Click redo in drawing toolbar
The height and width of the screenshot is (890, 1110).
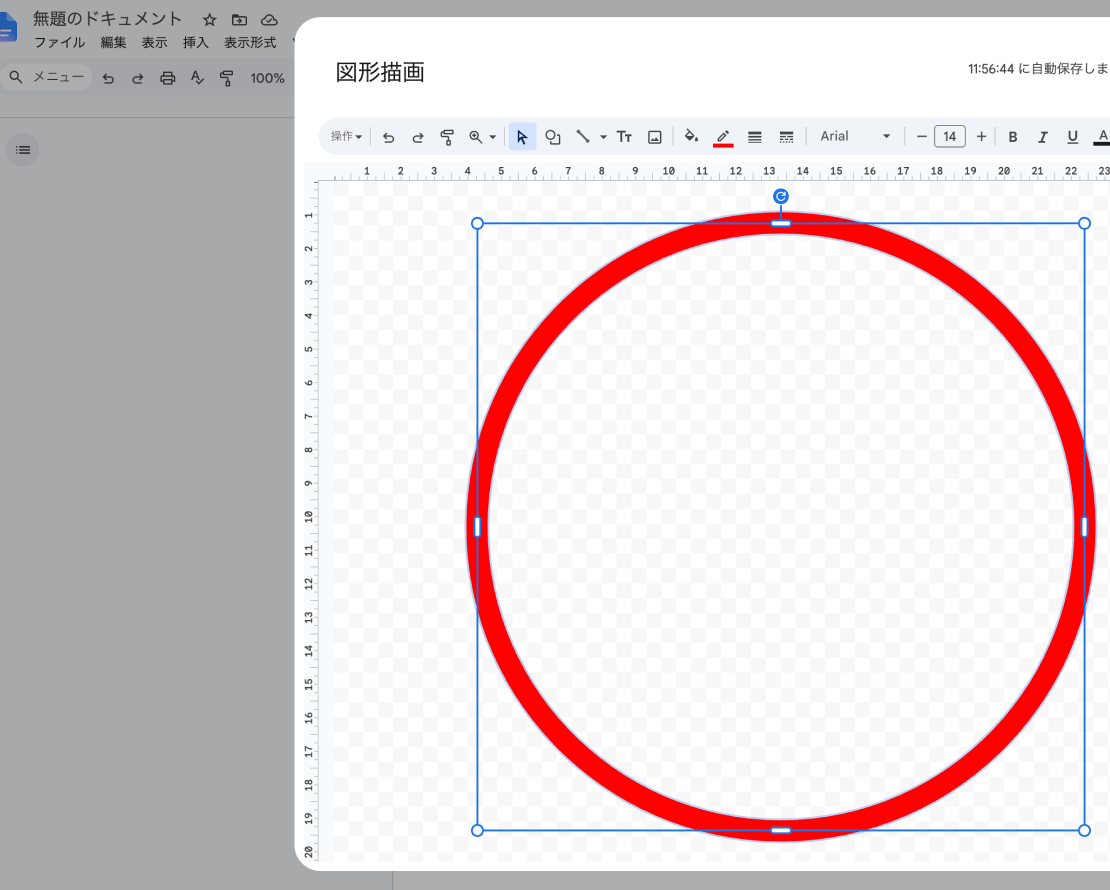coord(418,137)
